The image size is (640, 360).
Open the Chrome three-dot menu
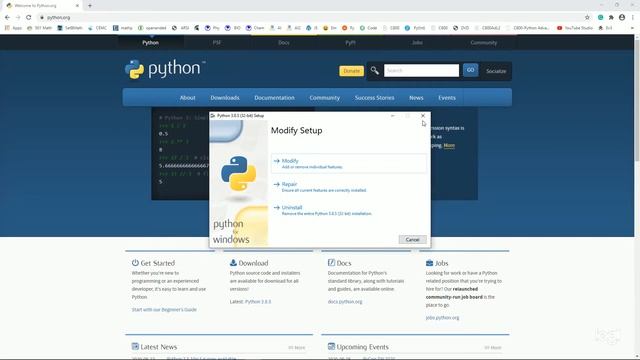click(633, 18)
